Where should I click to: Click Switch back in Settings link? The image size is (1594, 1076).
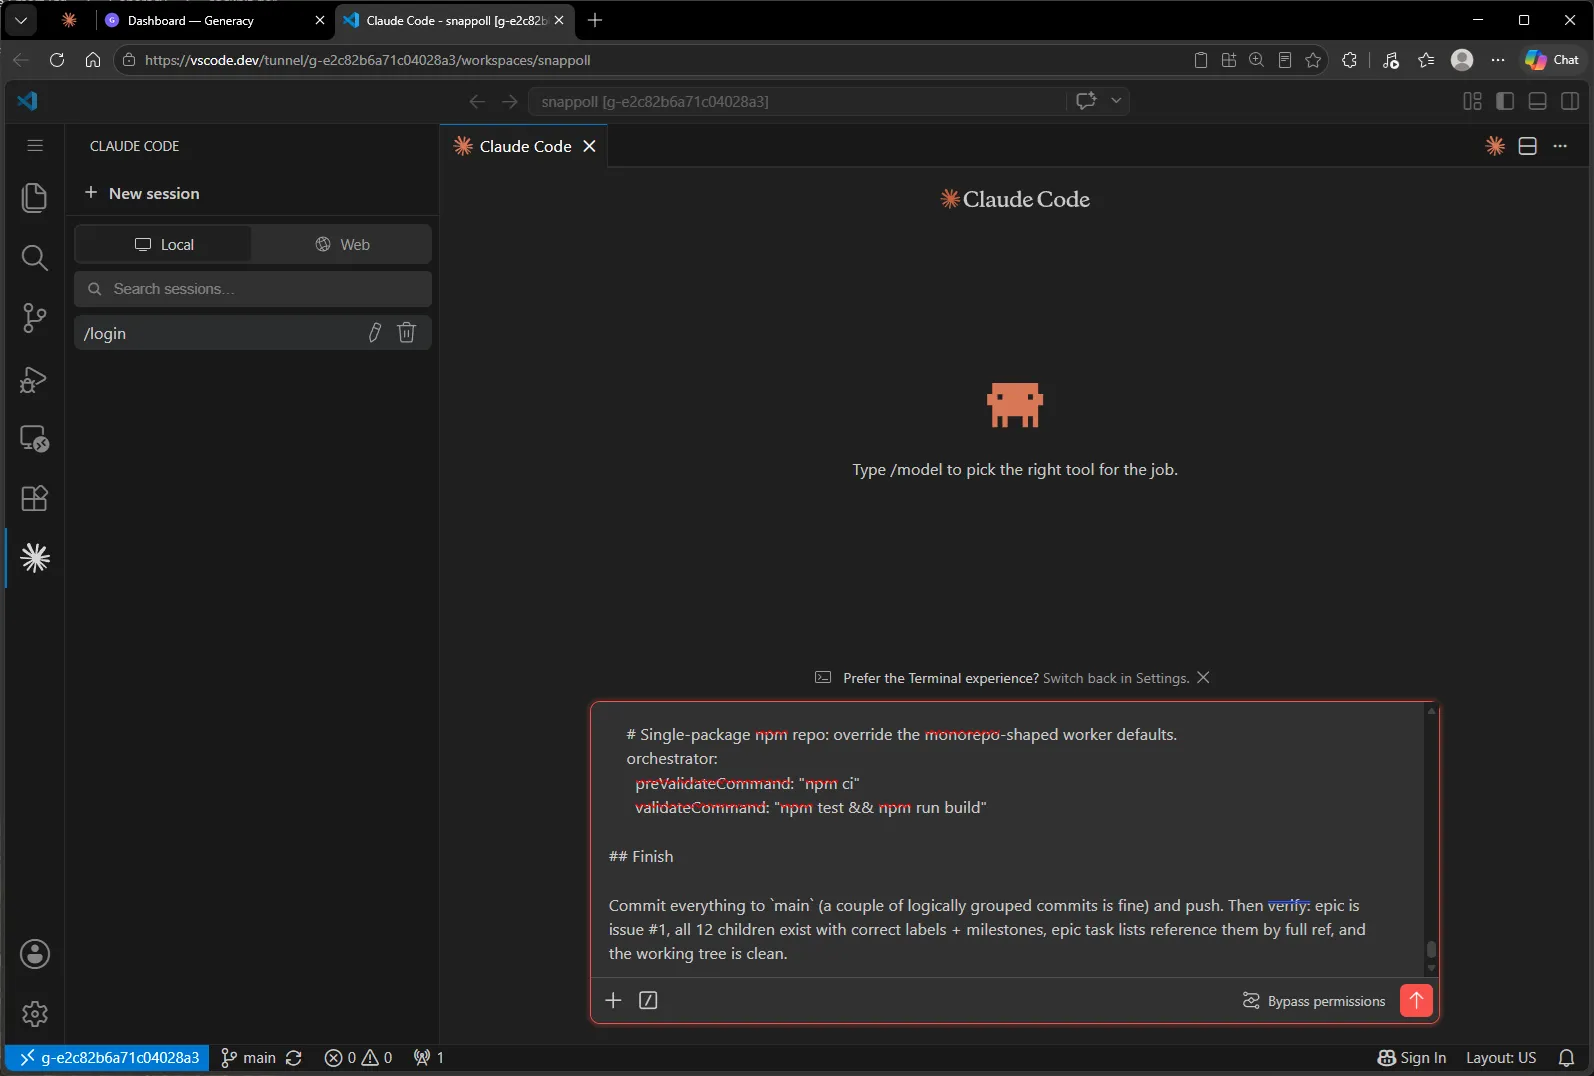[1115, 678]
